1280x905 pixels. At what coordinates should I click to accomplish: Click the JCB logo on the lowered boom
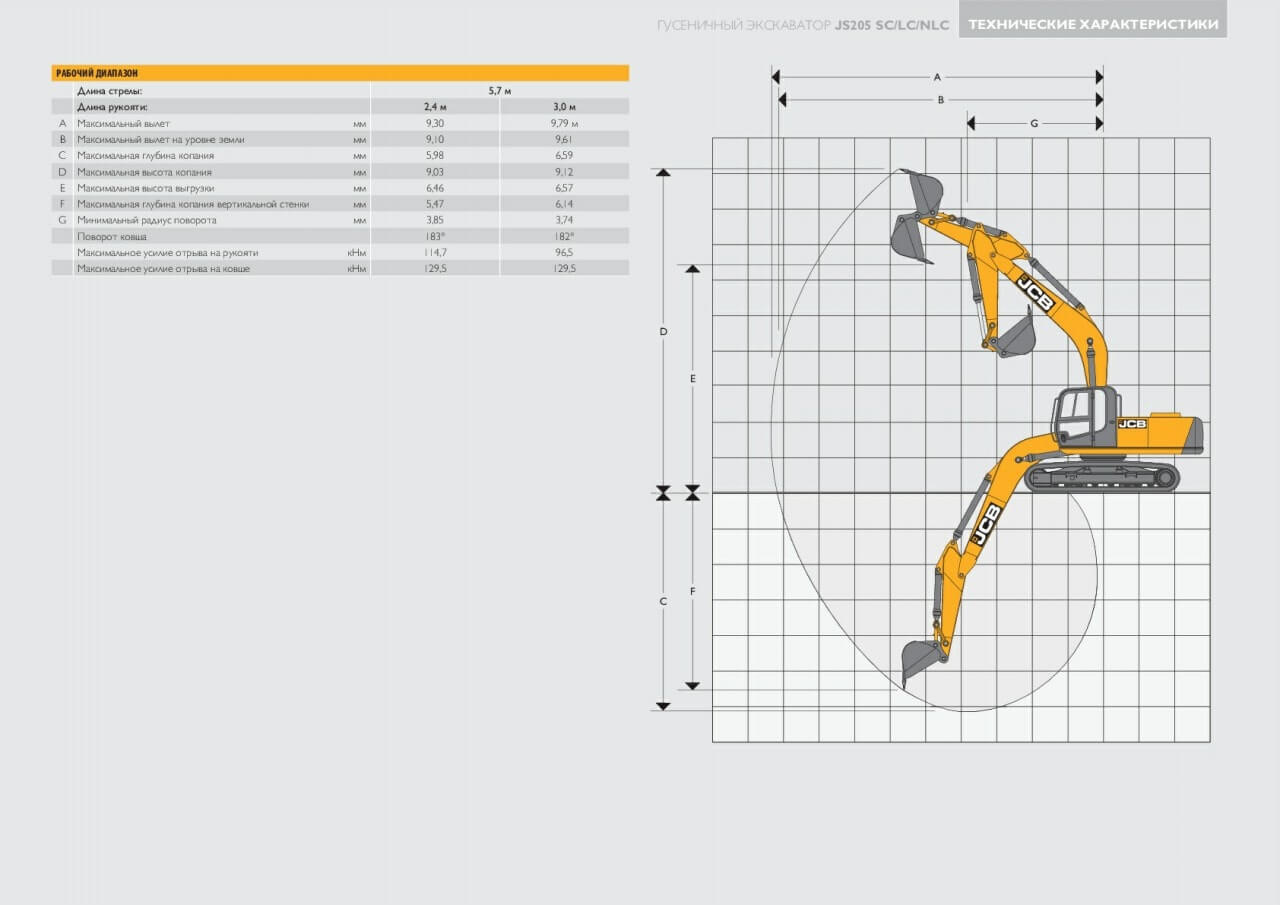(987, 524)
